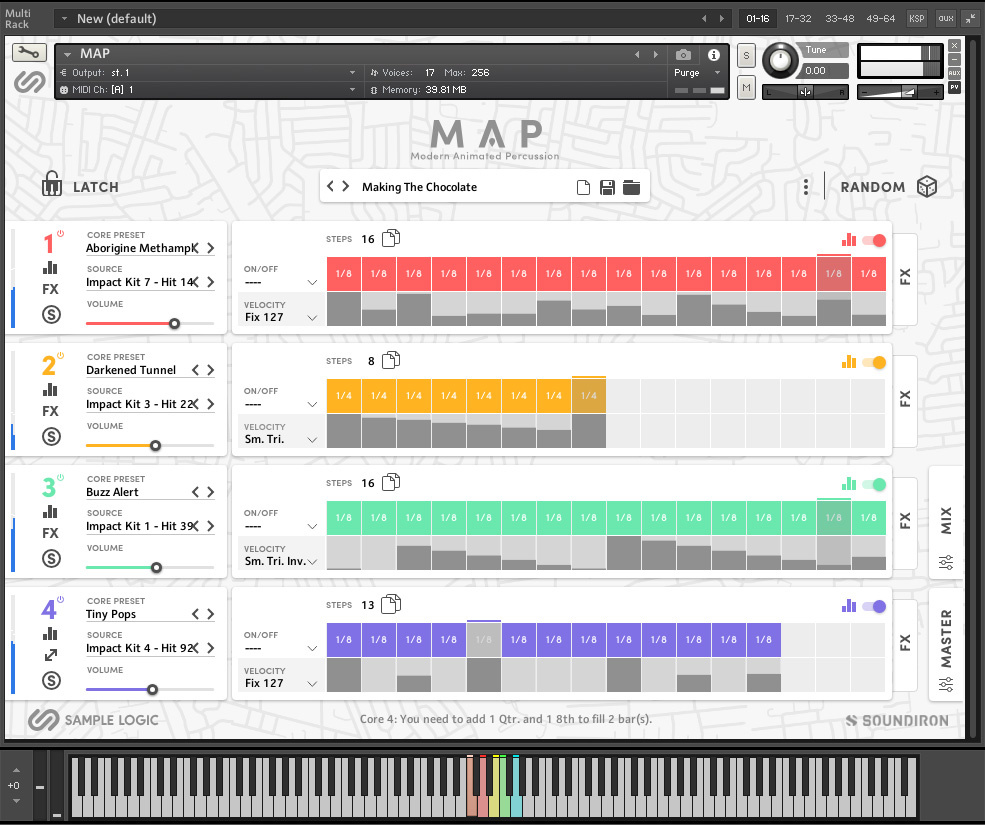Image resolution: width=985 pixels, height=825 pixels.
Task: Adjust Core 1 red volume slider
Action: coord(175,323)
